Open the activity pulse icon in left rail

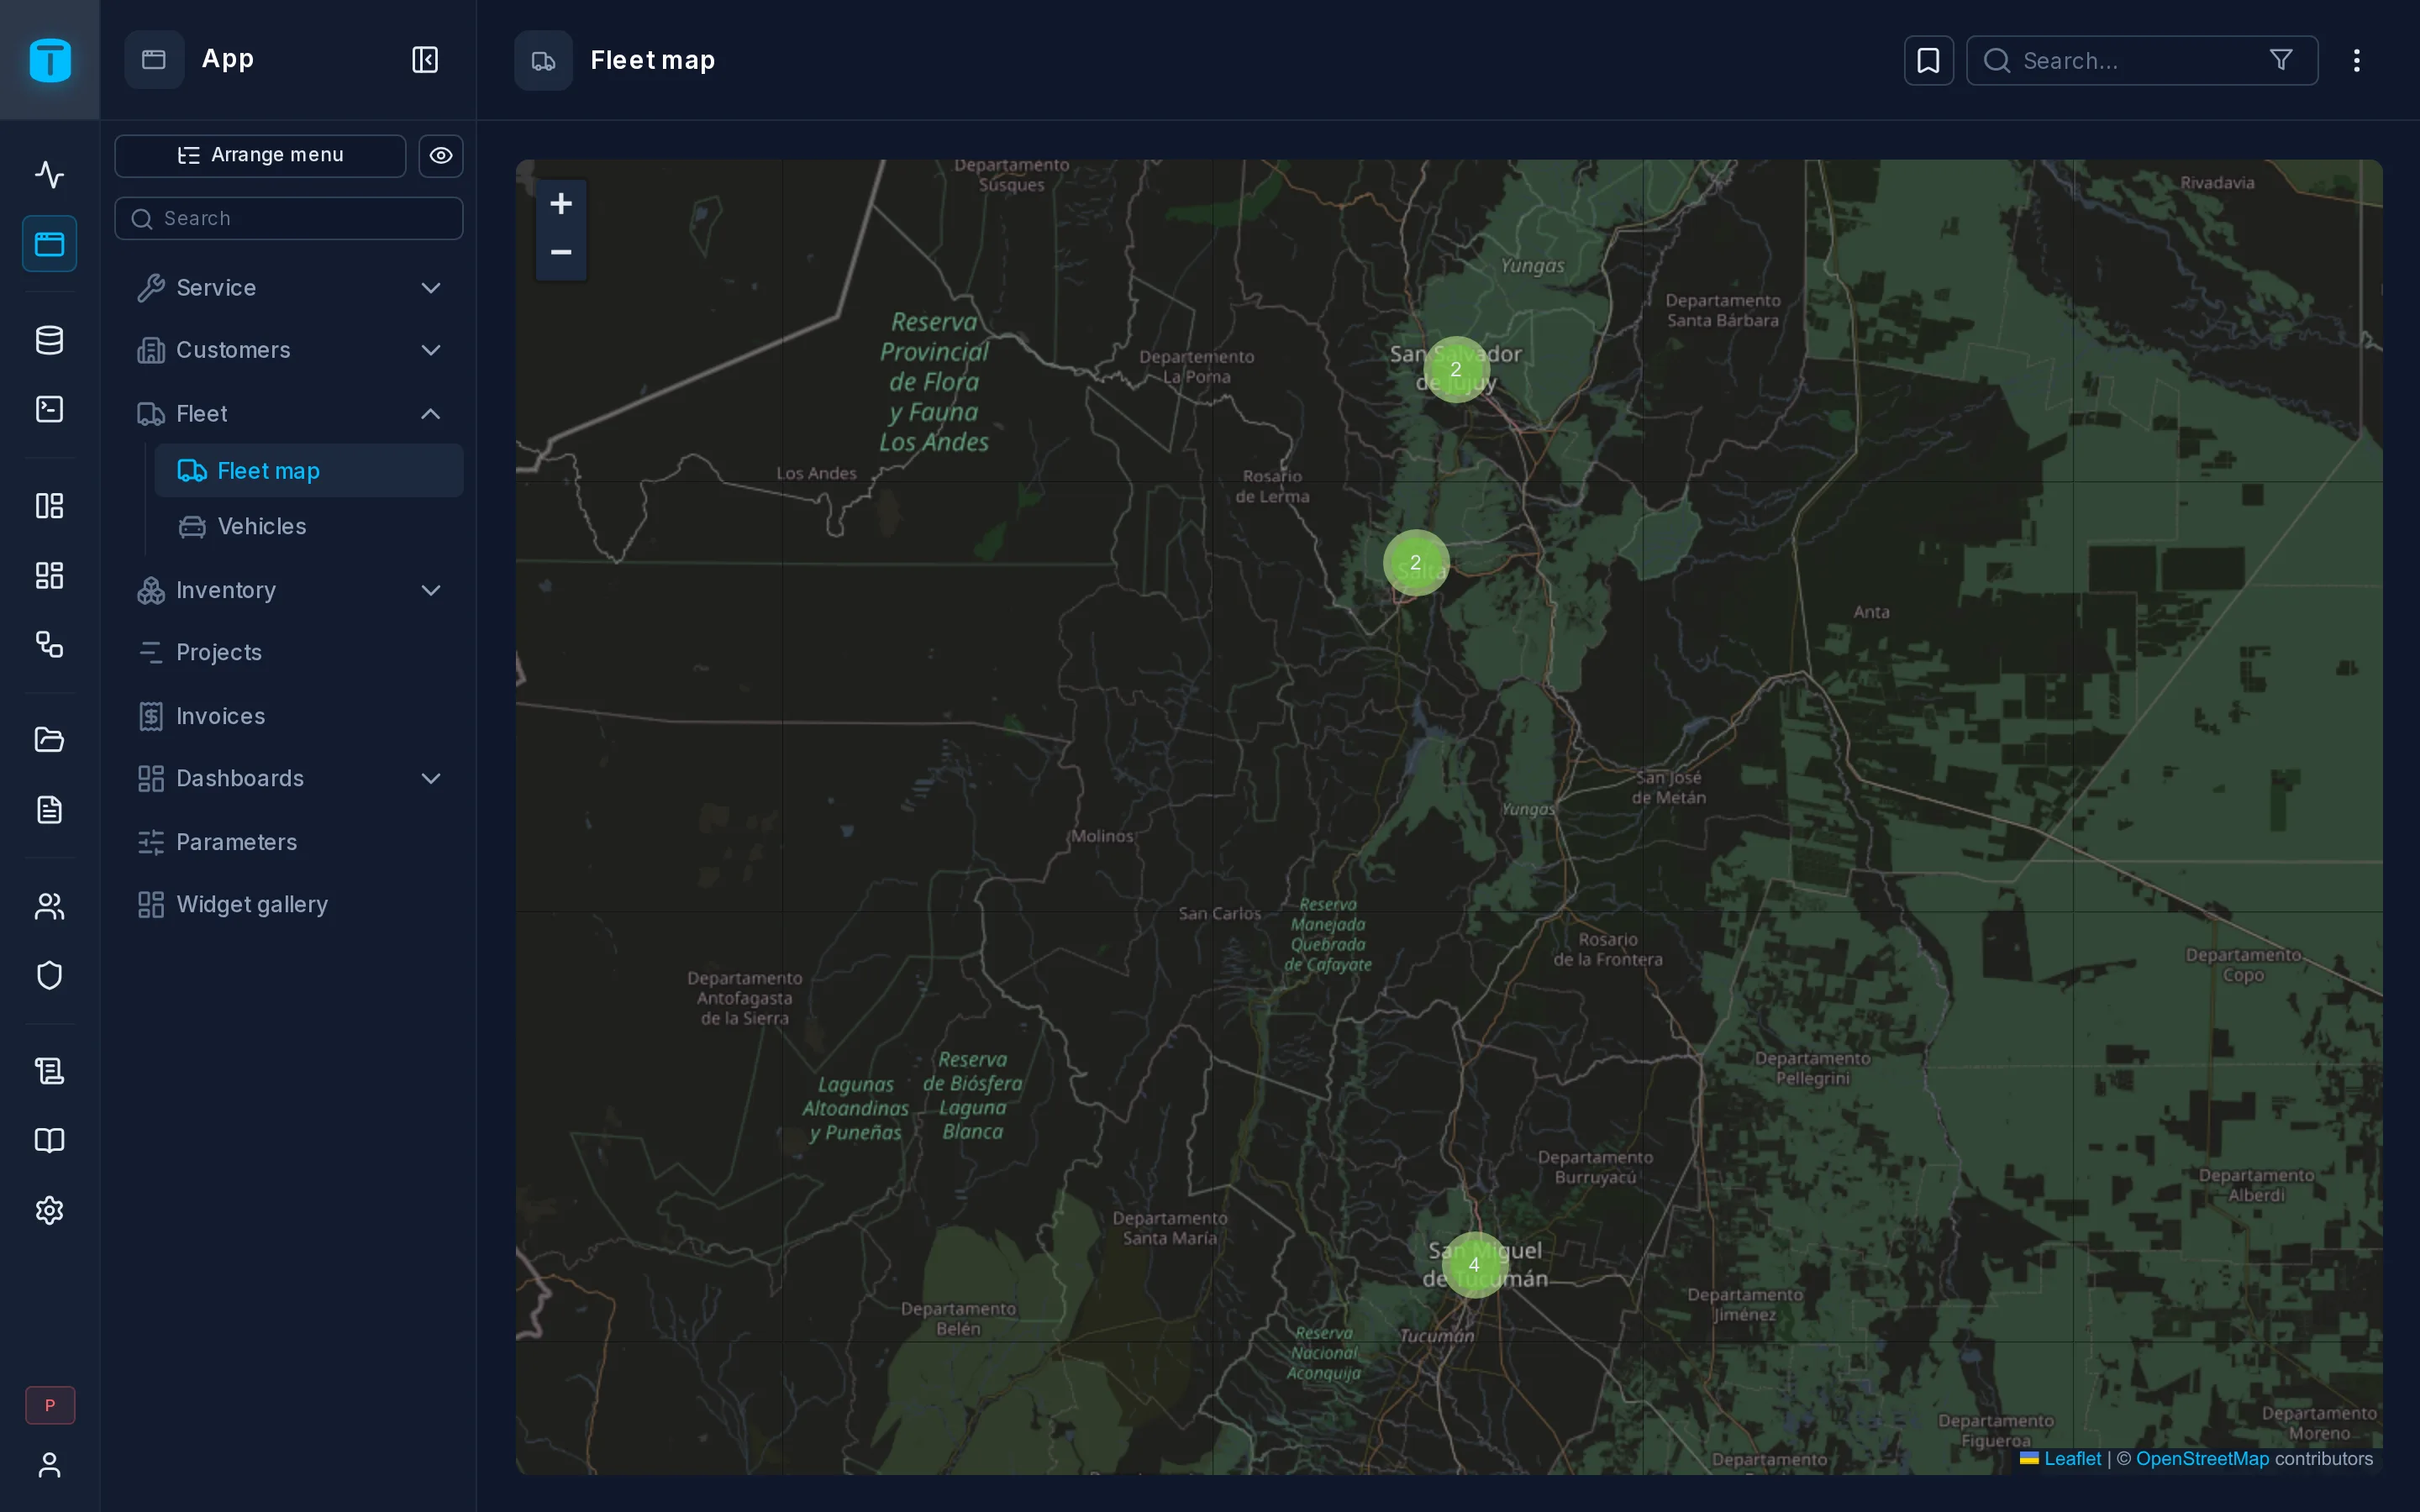49,174
